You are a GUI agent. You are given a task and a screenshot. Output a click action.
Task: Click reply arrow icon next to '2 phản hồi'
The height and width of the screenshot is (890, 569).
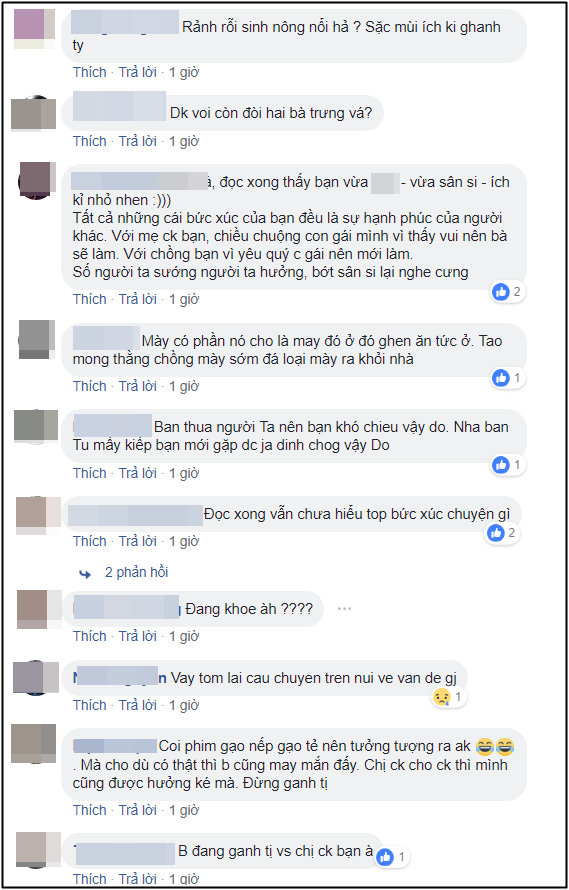point(85,574)
